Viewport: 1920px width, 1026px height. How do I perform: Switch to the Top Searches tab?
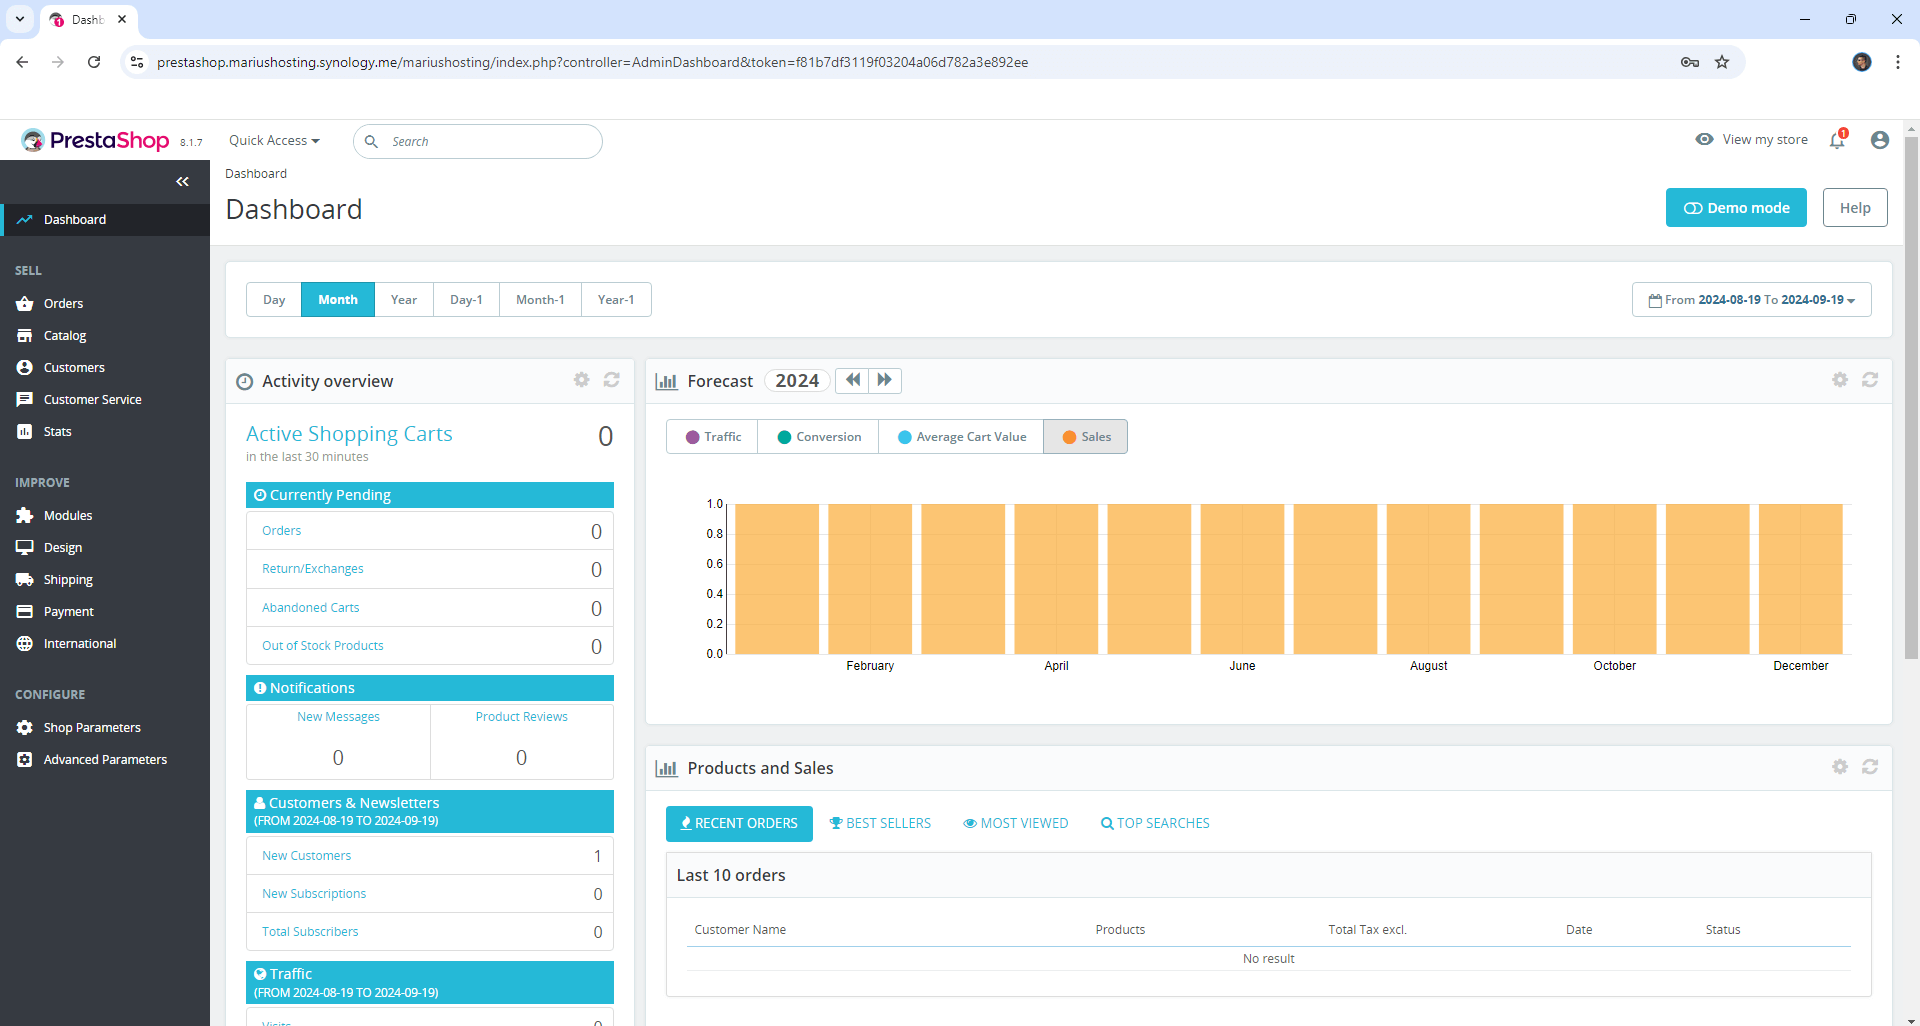pyautogui.click(x=1155, y=823)
